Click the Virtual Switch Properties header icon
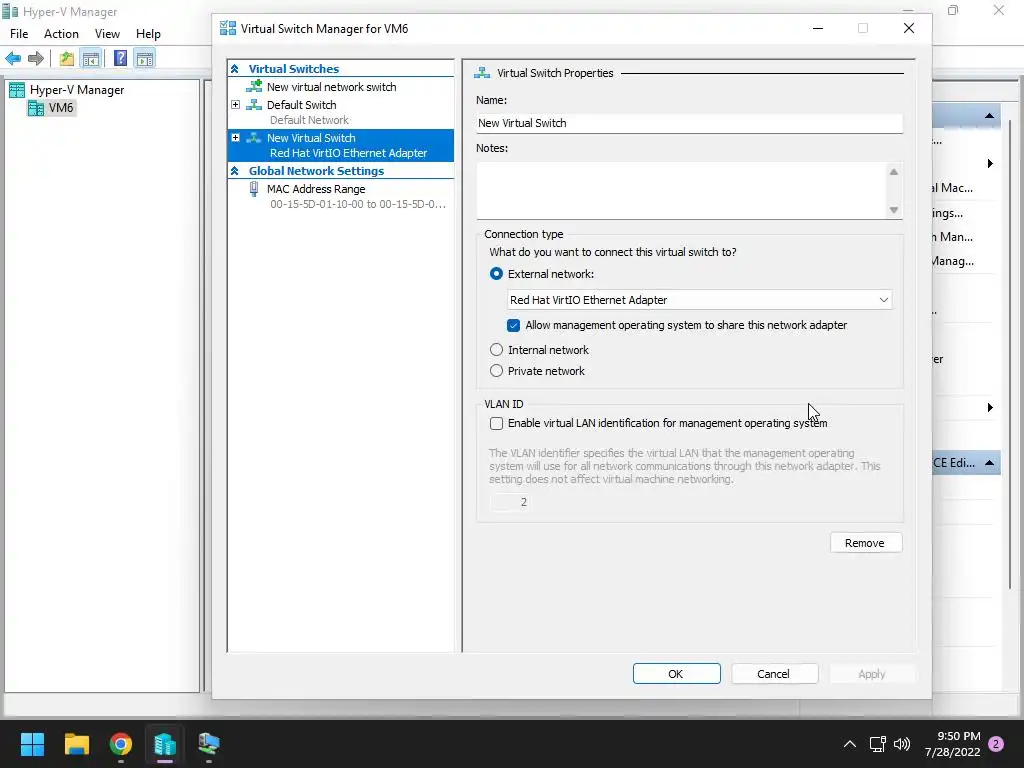The width and height of the screenshot is (1024, 768). click(482, 73)
